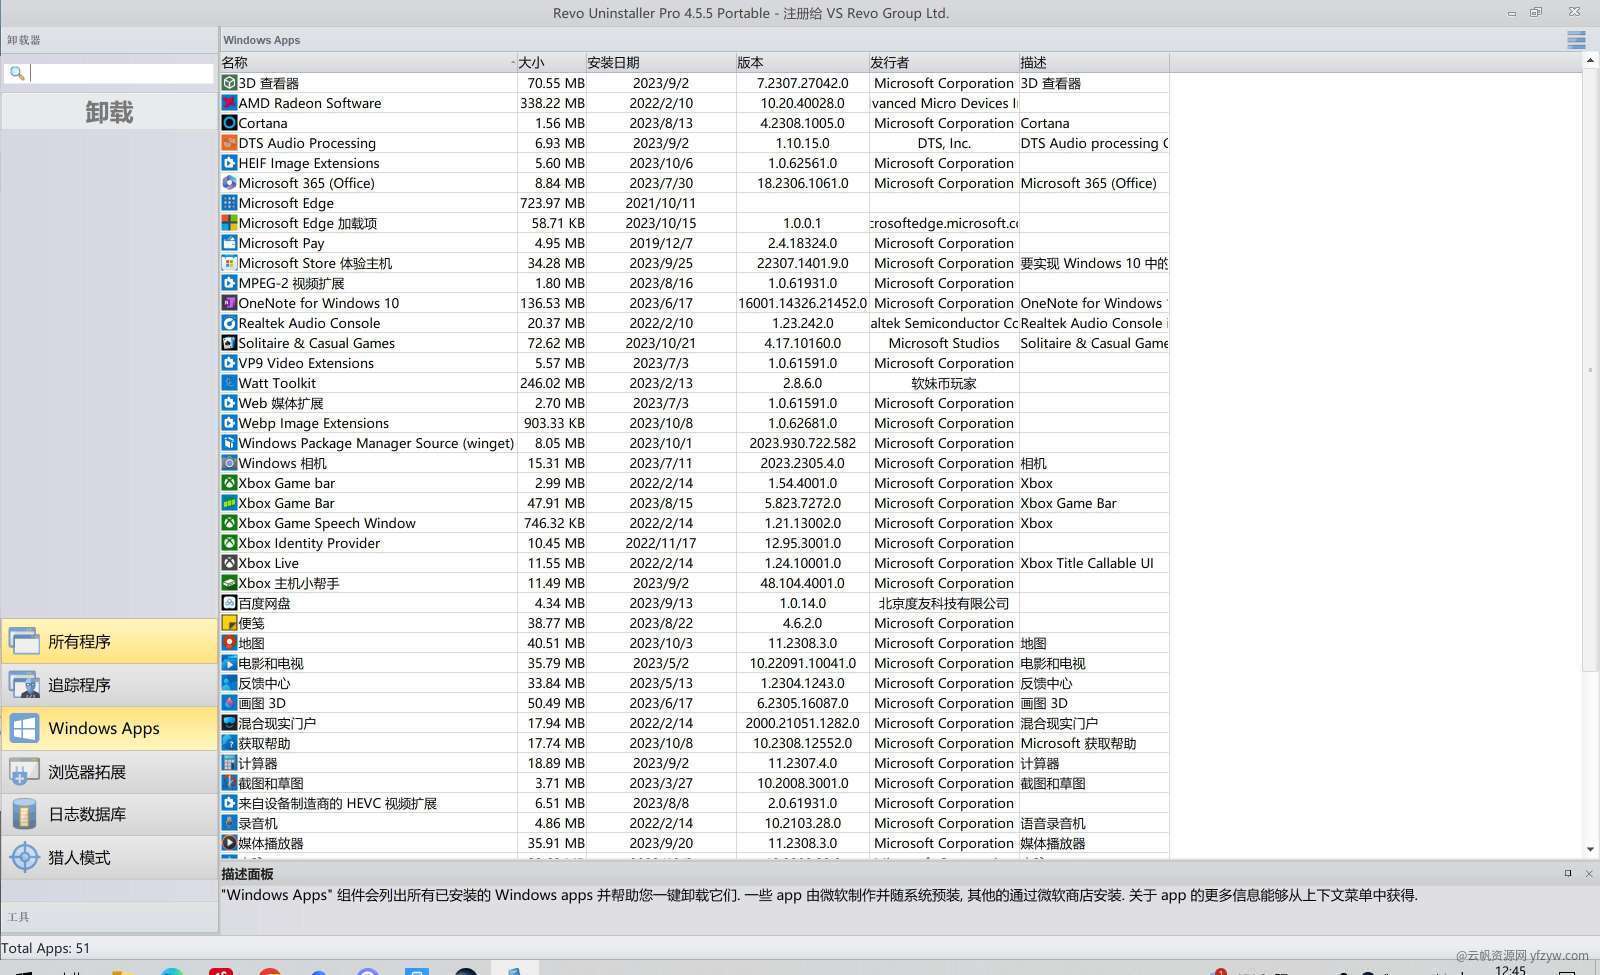The image size is (1600, 975).
Task: Expand the 工具 tools section
Action: (x=109, y=917)
